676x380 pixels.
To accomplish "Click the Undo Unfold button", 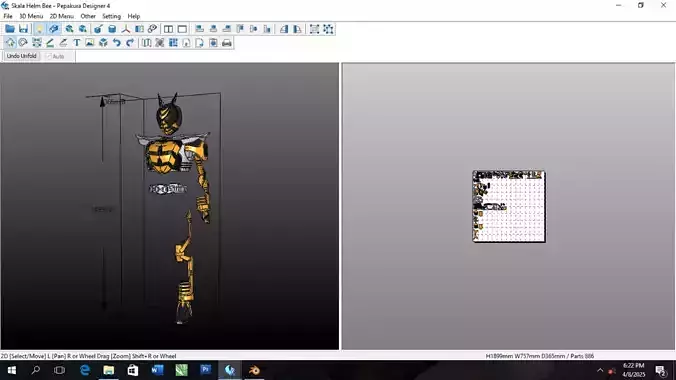I will 22,56.
